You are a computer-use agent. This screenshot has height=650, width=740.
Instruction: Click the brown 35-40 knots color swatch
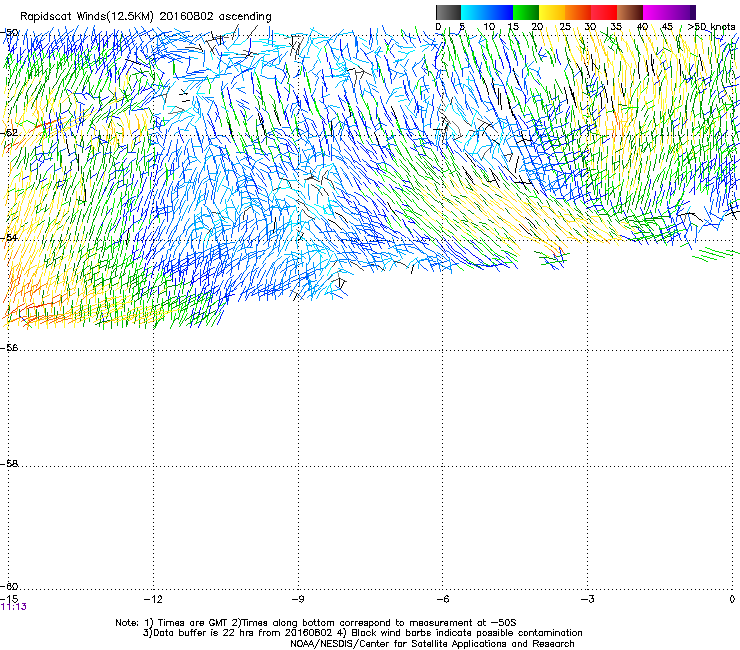point(630,12)
